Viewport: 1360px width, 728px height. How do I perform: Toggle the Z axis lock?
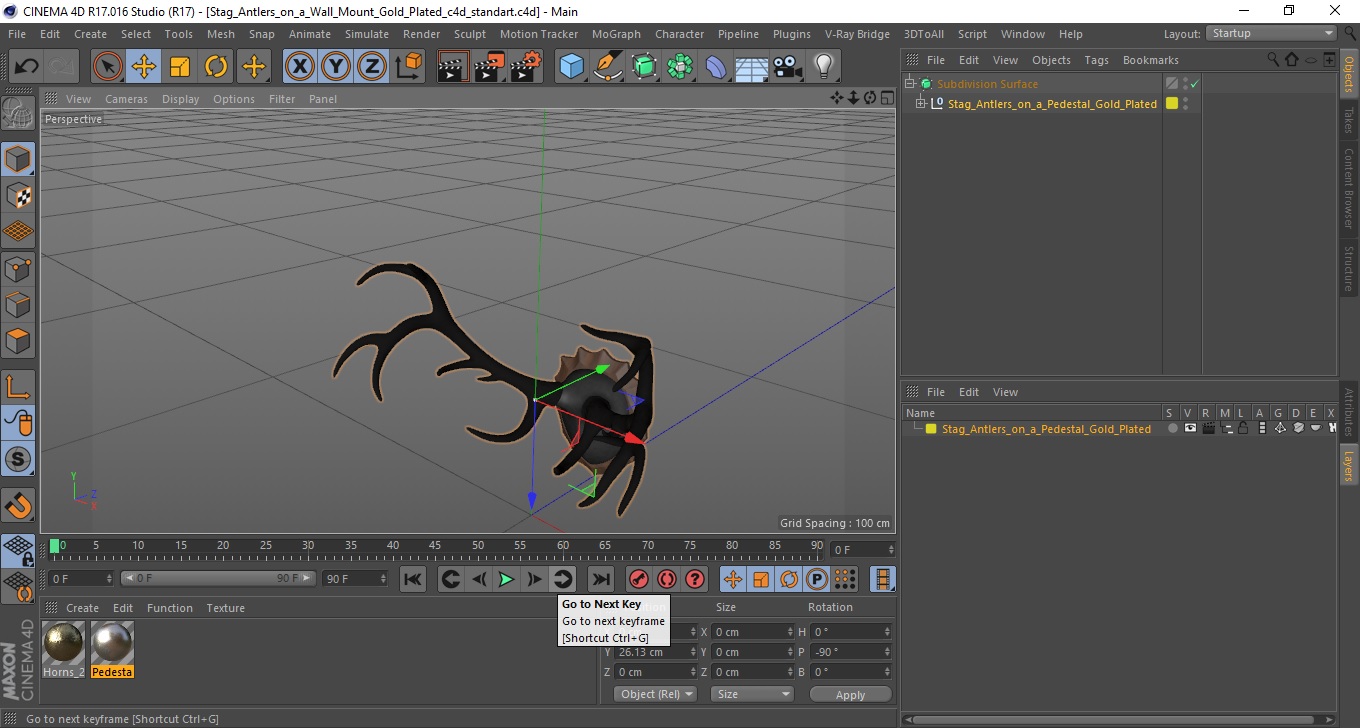pyautogui.click(x=373, y=67)
